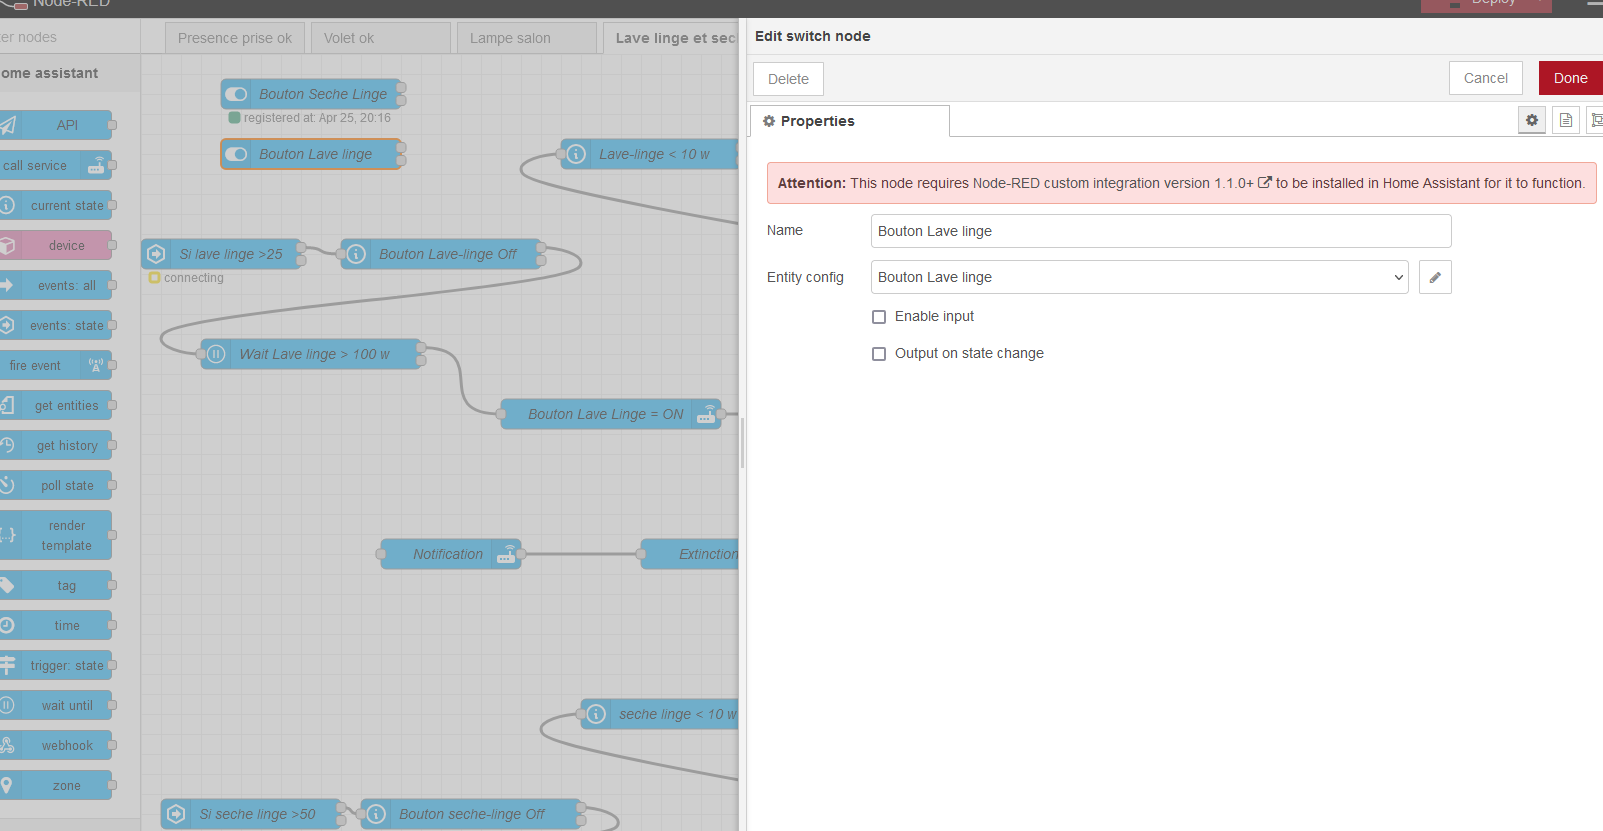Switch to the Lampe salon tab

510,38
